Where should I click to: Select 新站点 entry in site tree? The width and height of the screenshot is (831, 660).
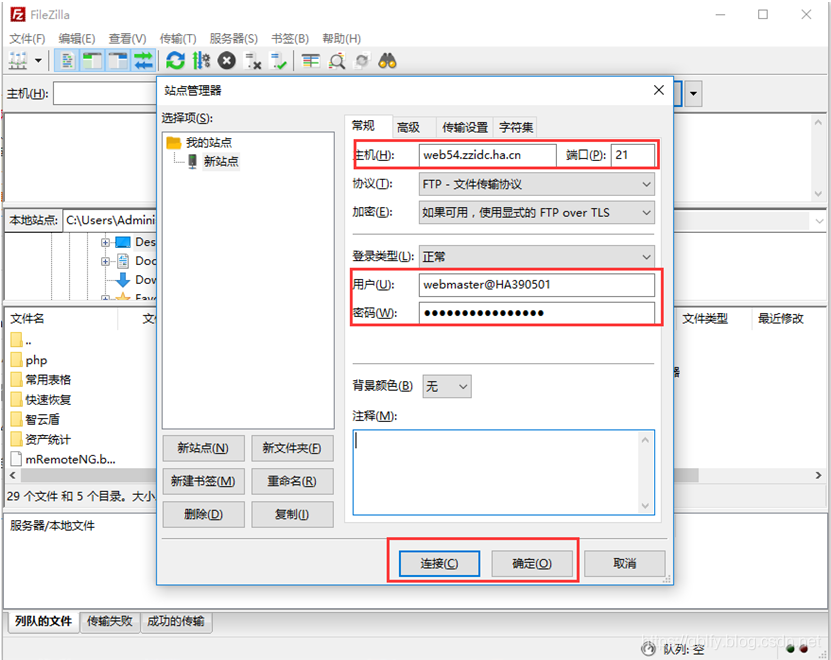click(x=221, y=161)
